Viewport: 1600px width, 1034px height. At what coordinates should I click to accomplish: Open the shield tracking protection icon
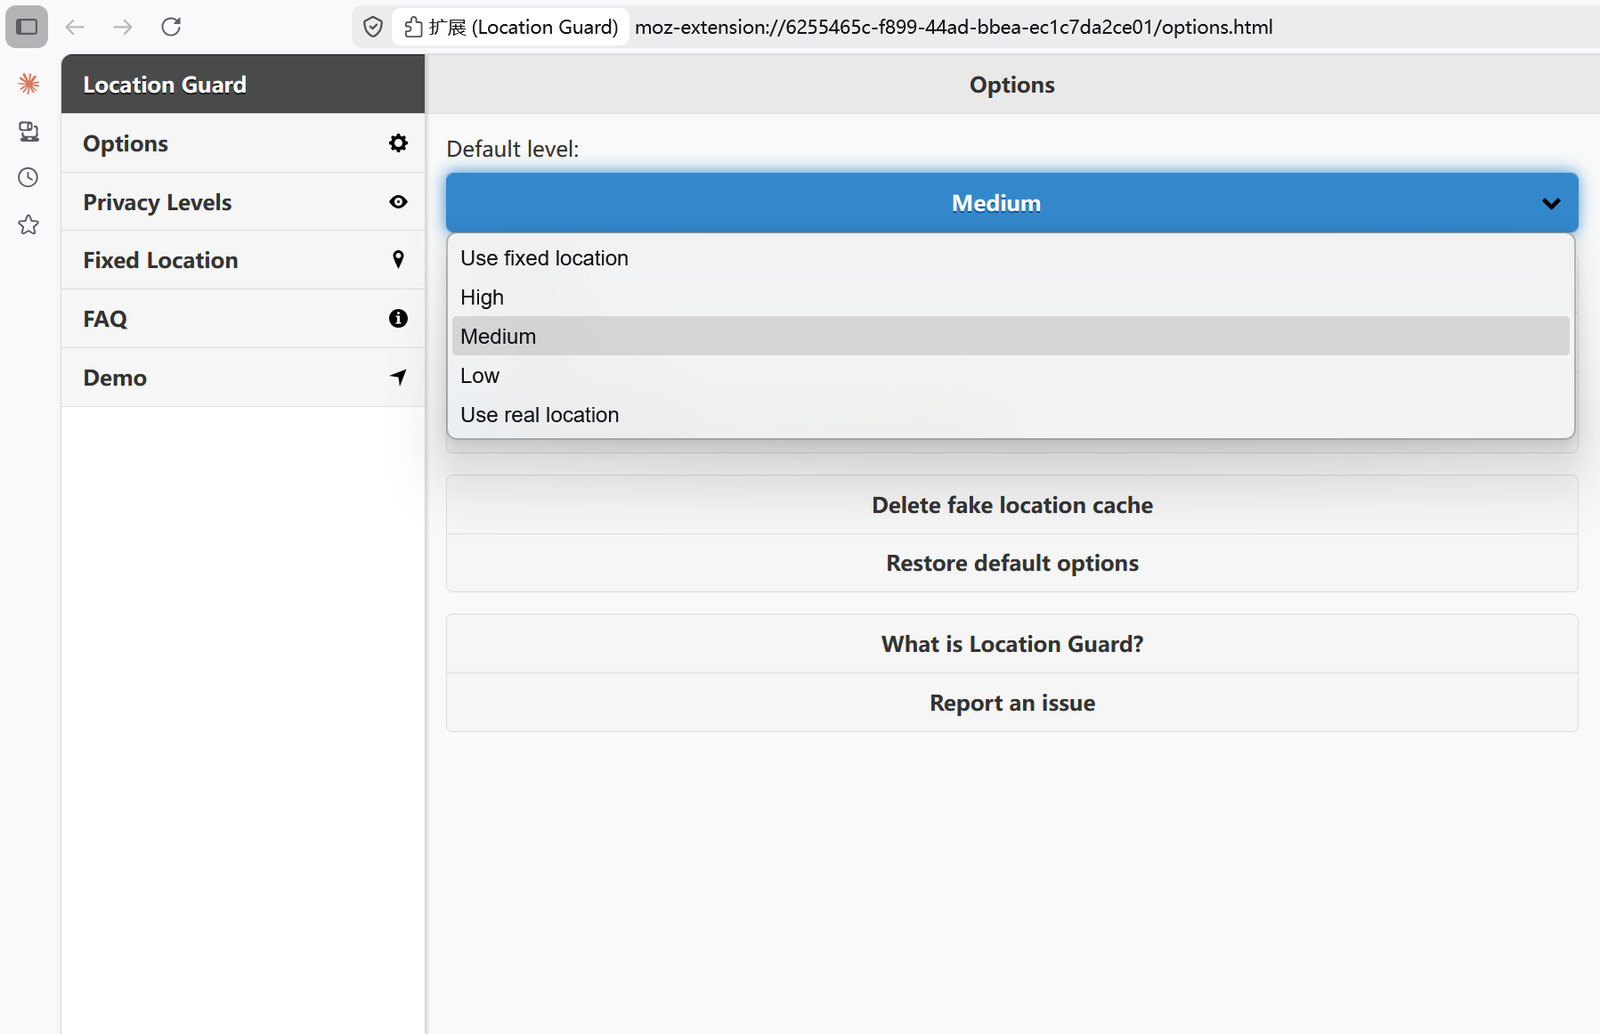tap(373, 27)
